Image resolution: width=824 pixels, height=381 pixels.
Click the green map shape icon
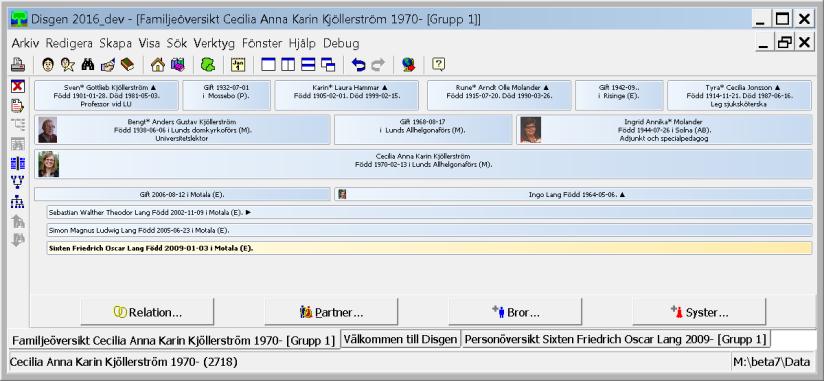[208, 65]
